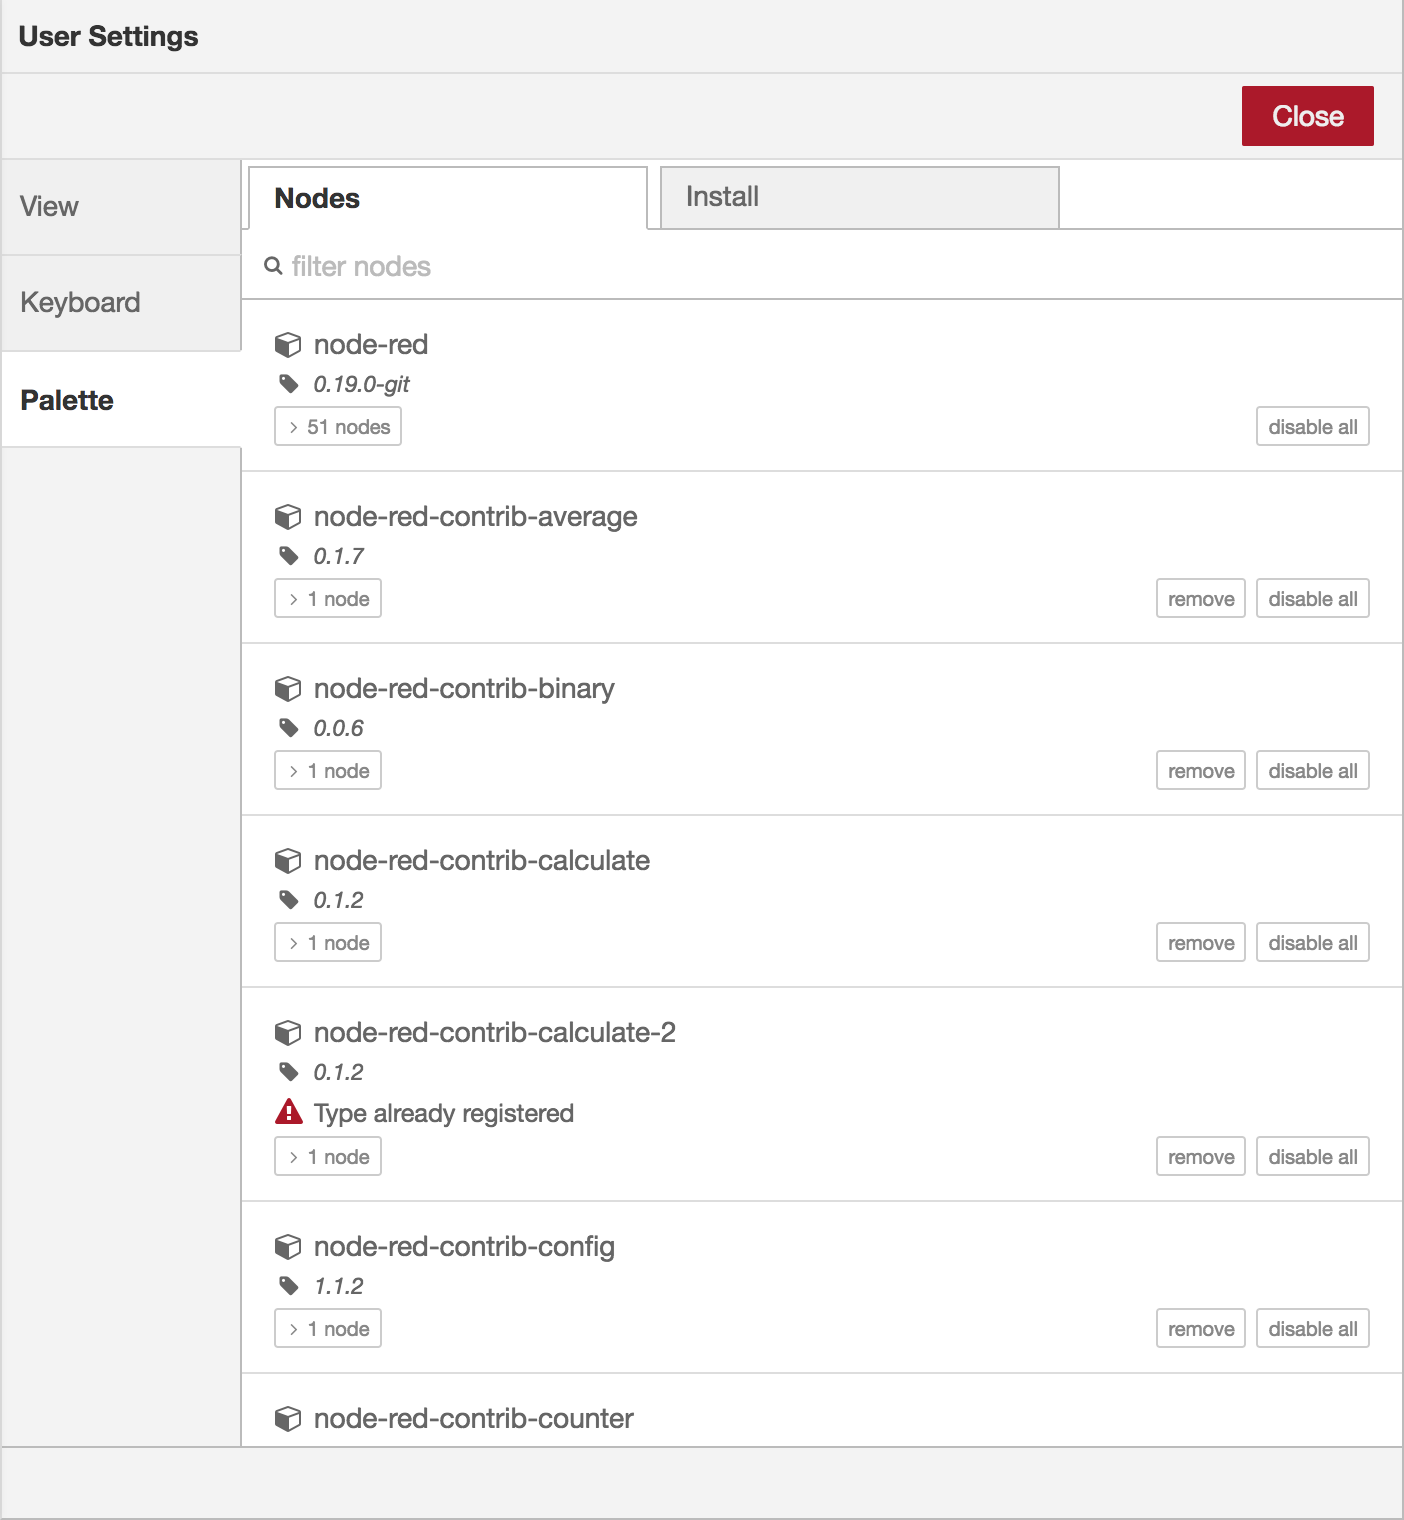Disable all nodes of node-red-contrib-config
Screen dimensions: 1404x1520
click(1312, 1328)
